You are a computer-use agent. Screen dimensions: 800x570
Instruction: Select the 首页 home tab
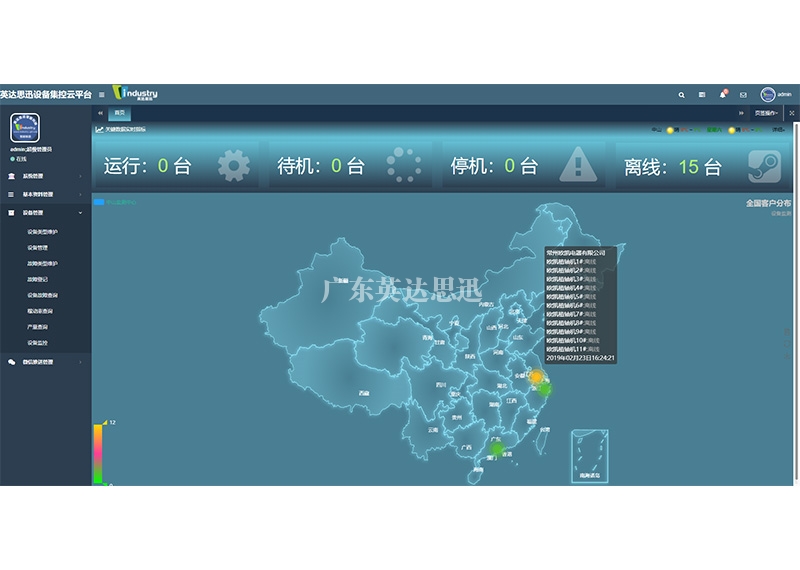(119, 113)
